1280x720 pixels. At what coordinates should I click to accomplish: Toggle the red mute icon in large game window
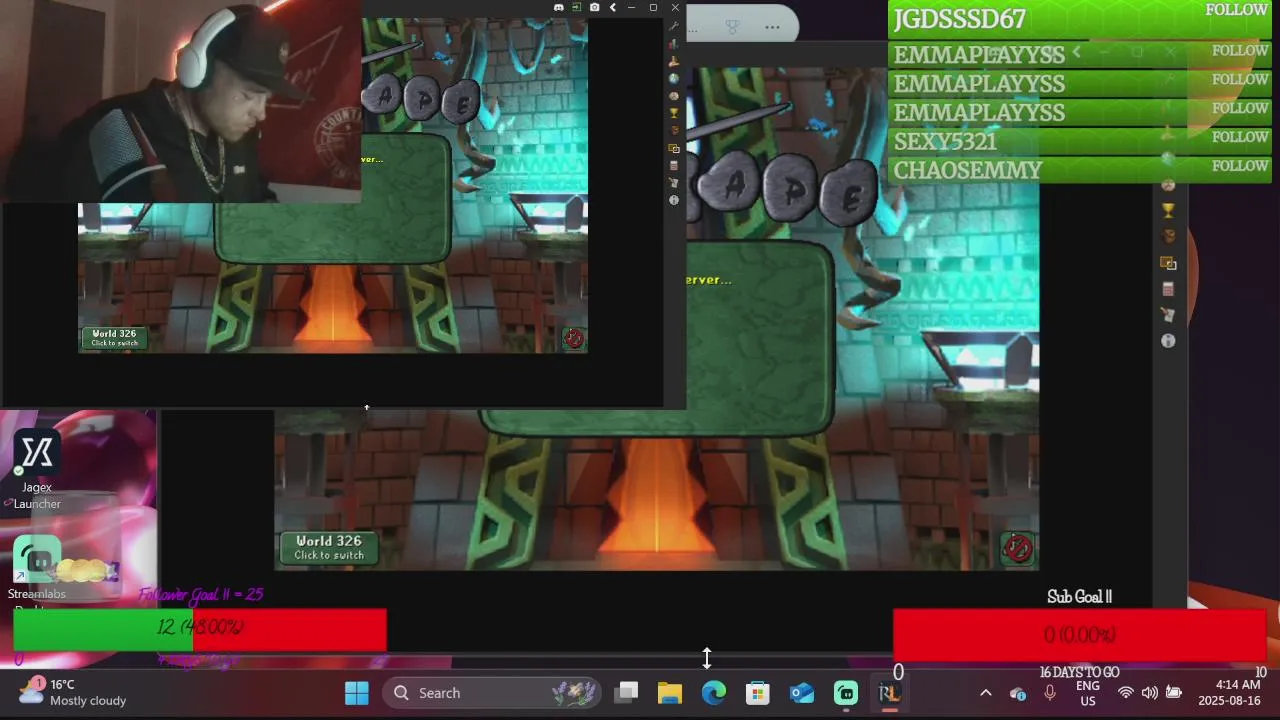coord(1018,548)
